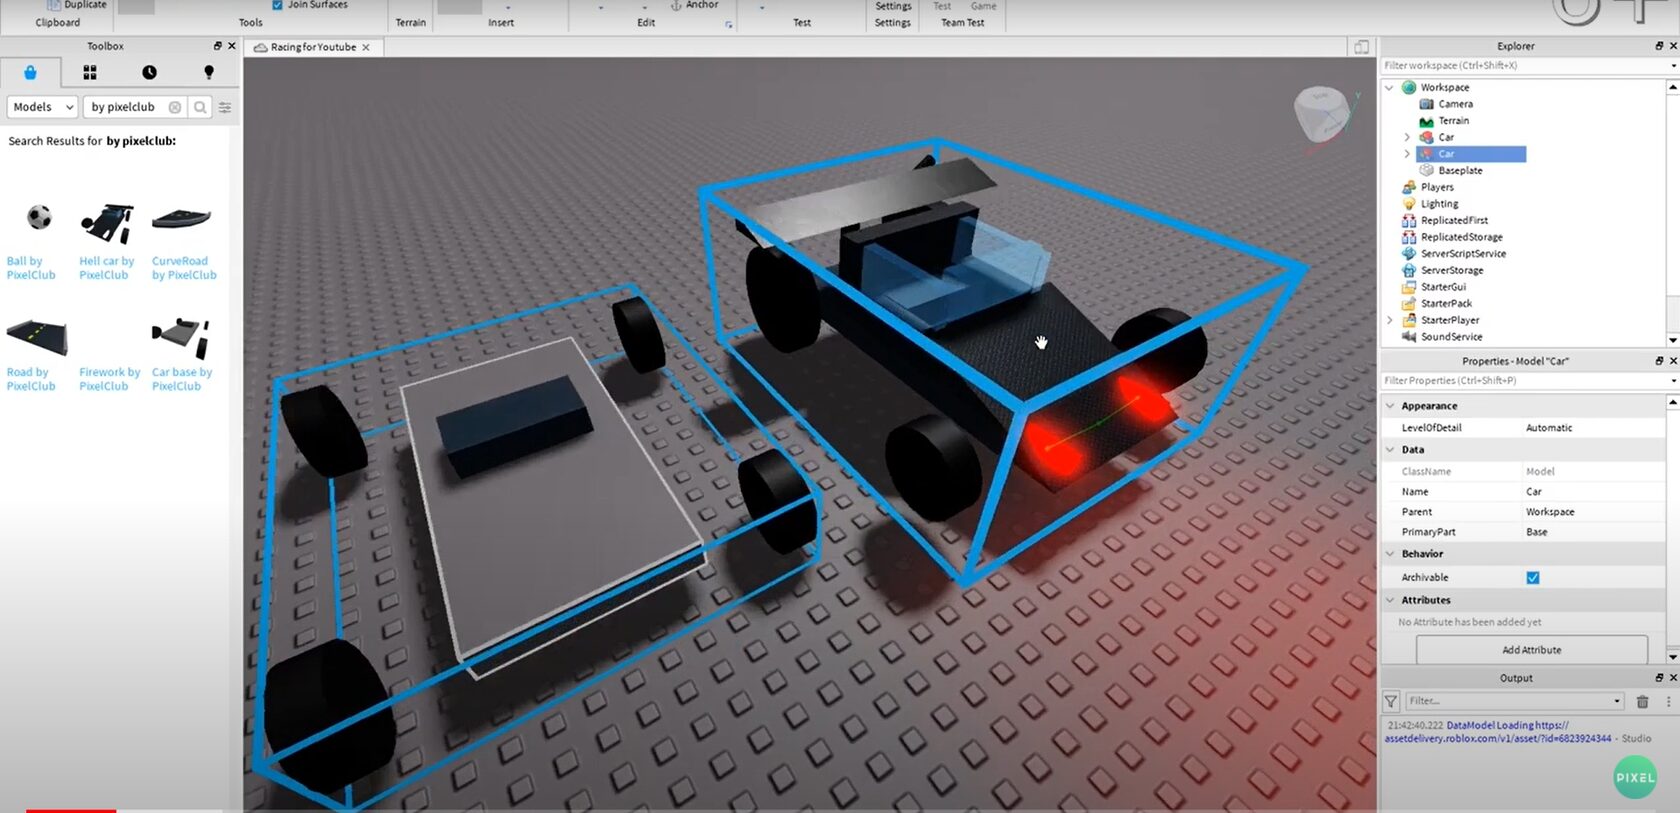This screenshot has height=813, width=1680.
Task: Collapse the Behavior properties section
Action: 1390,554
